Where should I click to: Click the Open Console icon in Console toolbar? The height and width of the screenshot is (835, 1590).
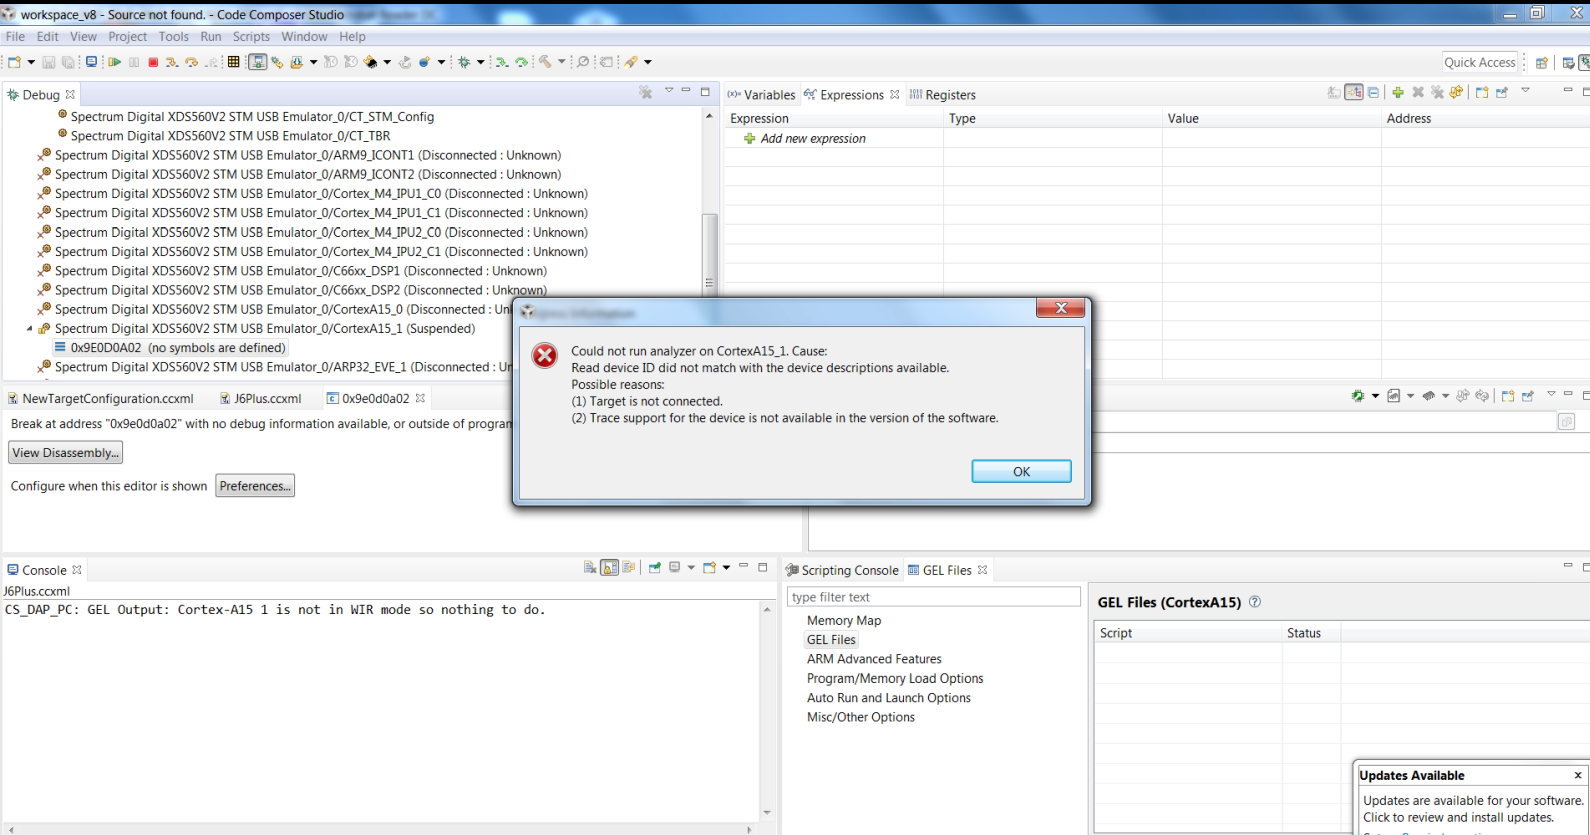point(710,568)
